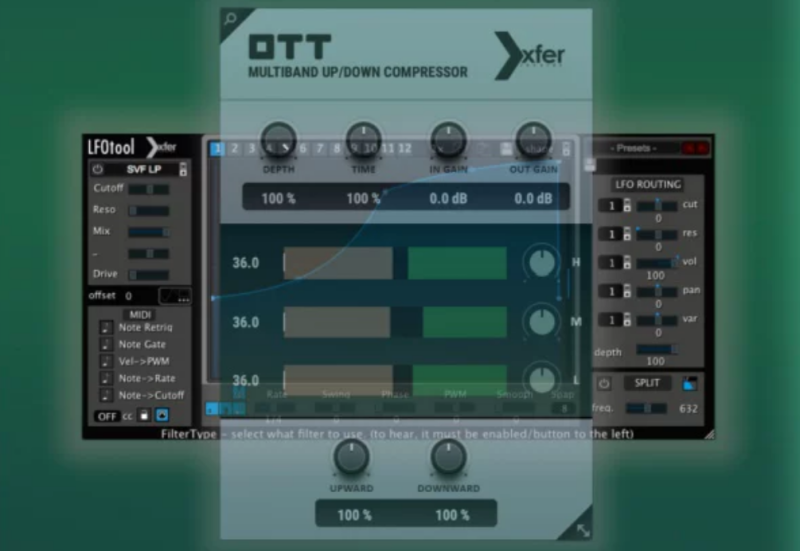Click the LFO ROUTING header
Image resolution: width=800 pixels, height=551 pixels.
(648, 184)
